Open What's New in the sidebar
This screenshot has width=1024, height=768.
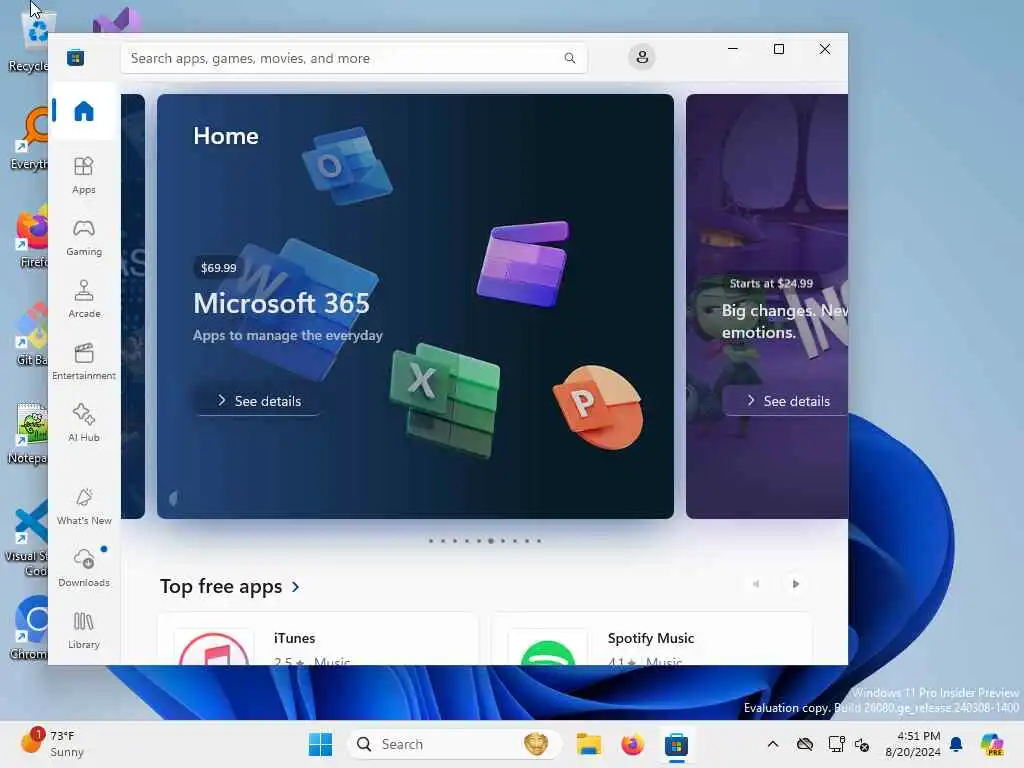(84, 506)
